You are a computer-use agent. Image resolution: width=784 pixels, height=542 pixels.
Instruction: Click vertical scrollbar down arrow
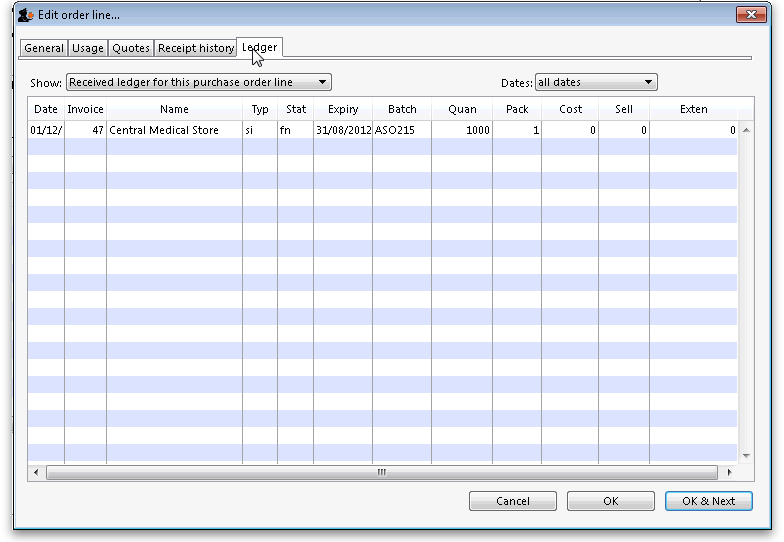(746, 457)
